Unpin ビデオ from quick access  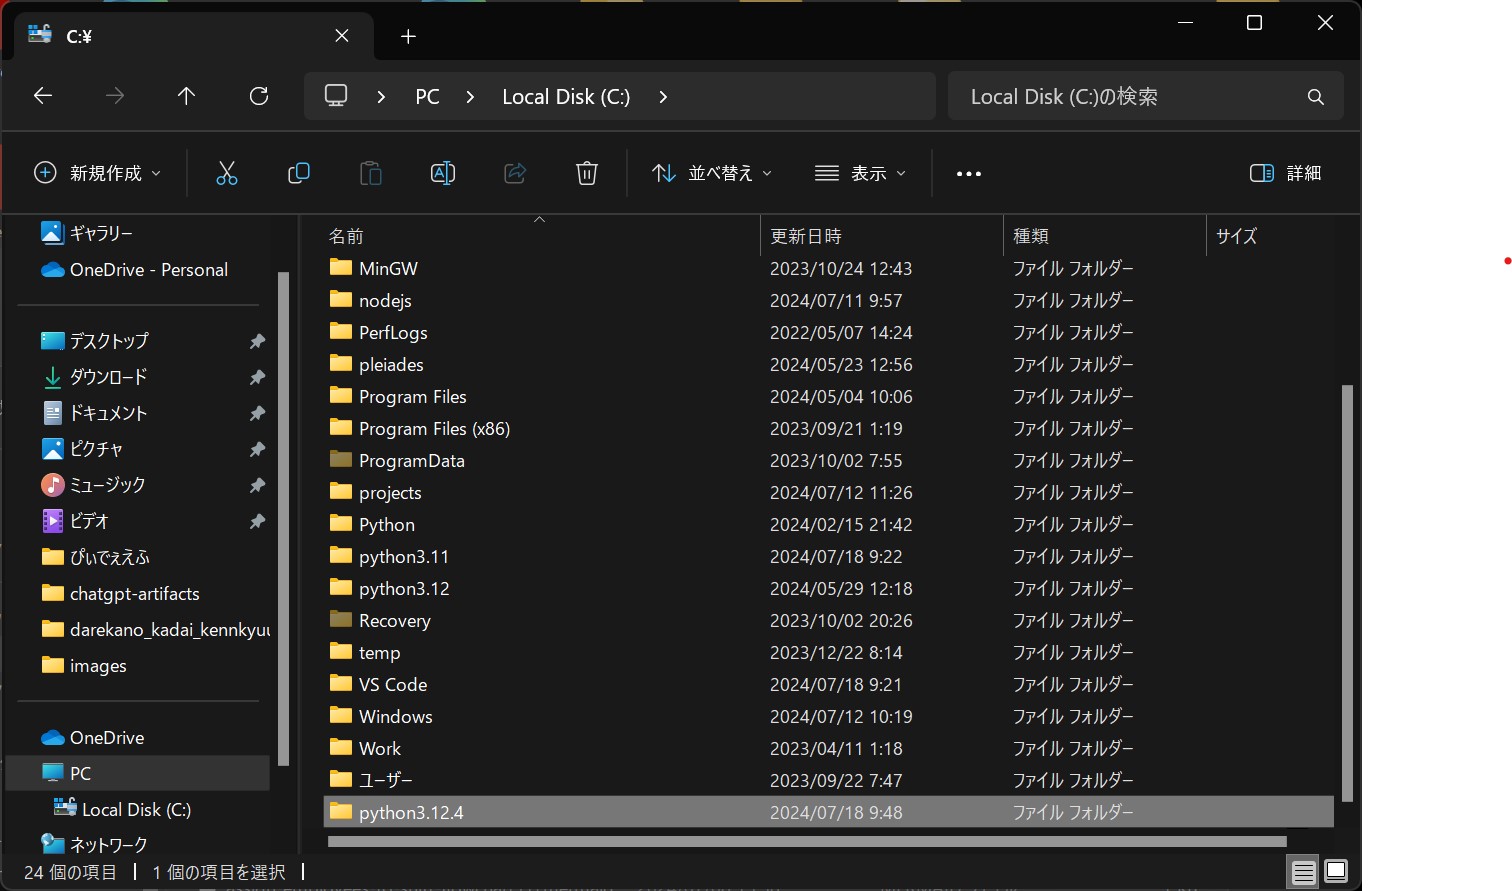(x=257, y=521)
